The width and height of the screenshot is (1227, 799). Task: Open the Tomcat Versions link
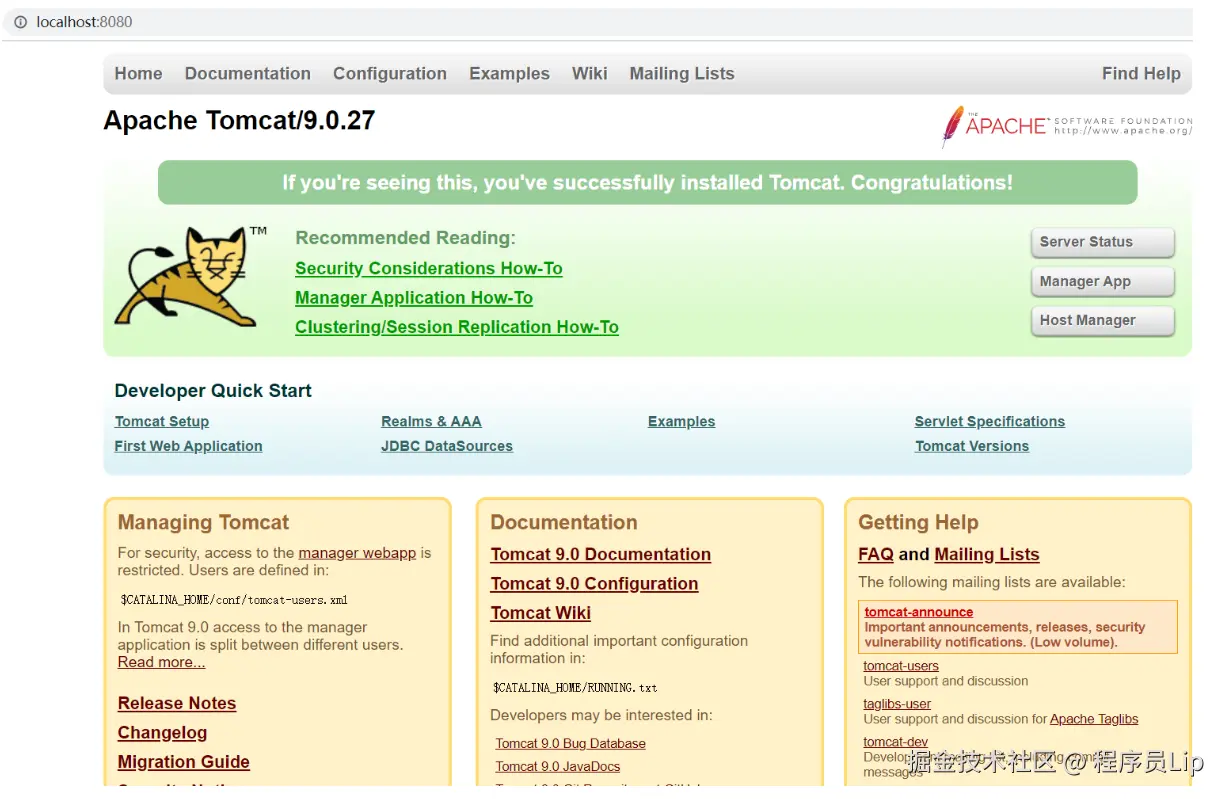[972, 447]
